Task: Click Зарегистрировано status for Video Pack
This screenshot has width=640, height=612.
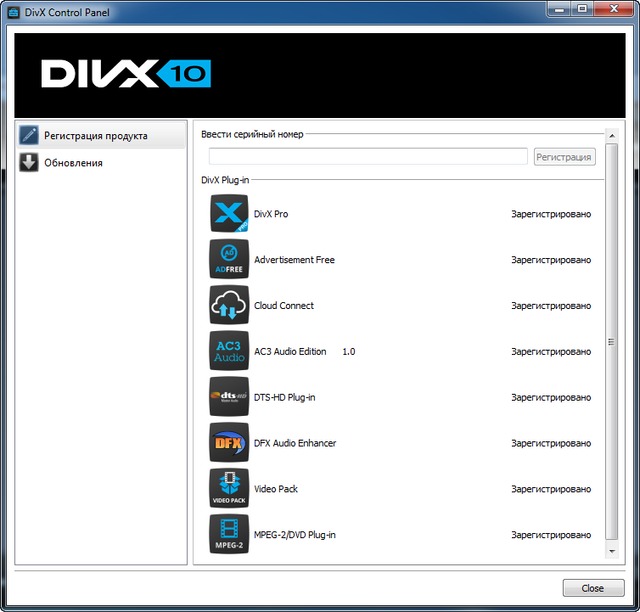Action: (x=551, y=489)
